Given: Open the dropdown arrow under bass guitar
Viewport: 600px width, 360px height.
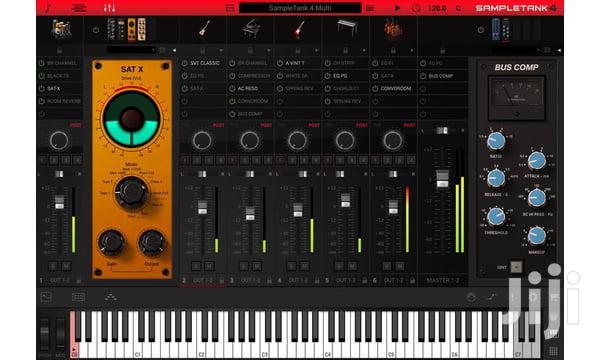Looking at the screenshot, I should coord(221,50).
